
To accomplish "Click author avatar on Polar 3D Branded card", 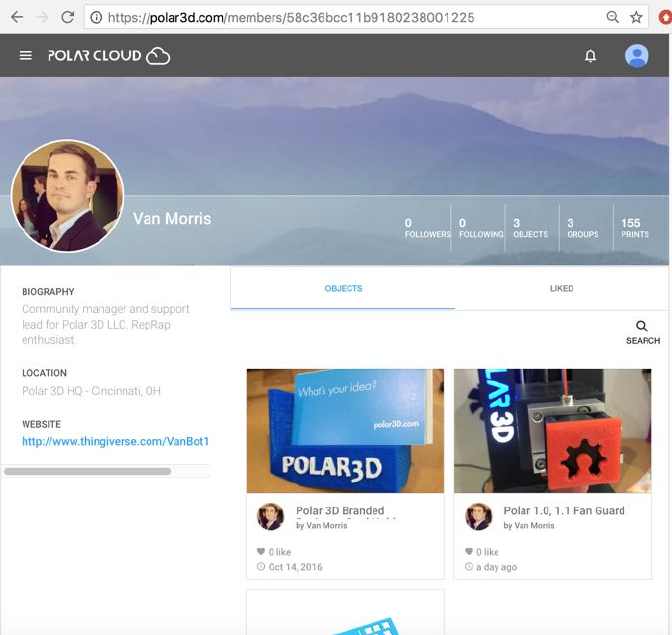I will point(270,516).
